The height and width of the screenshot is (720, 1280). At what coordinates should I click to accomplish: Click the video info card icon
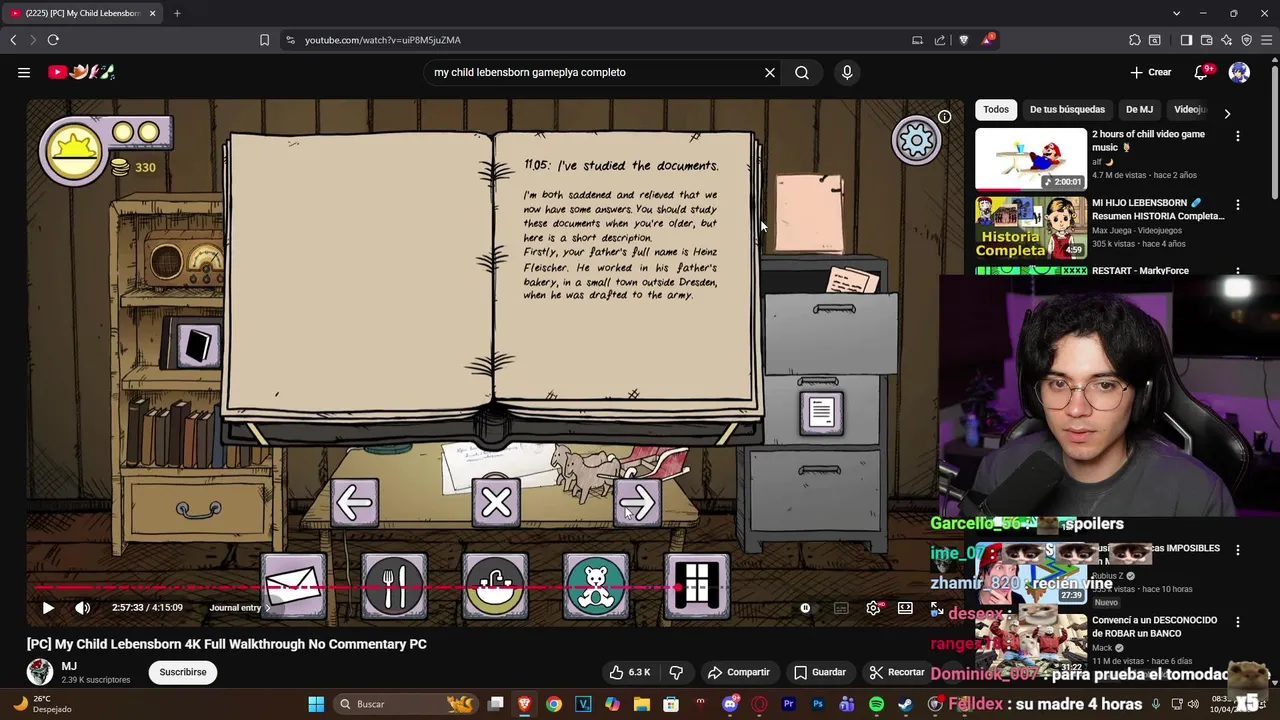pyautogui.click(x=944, y=117)
